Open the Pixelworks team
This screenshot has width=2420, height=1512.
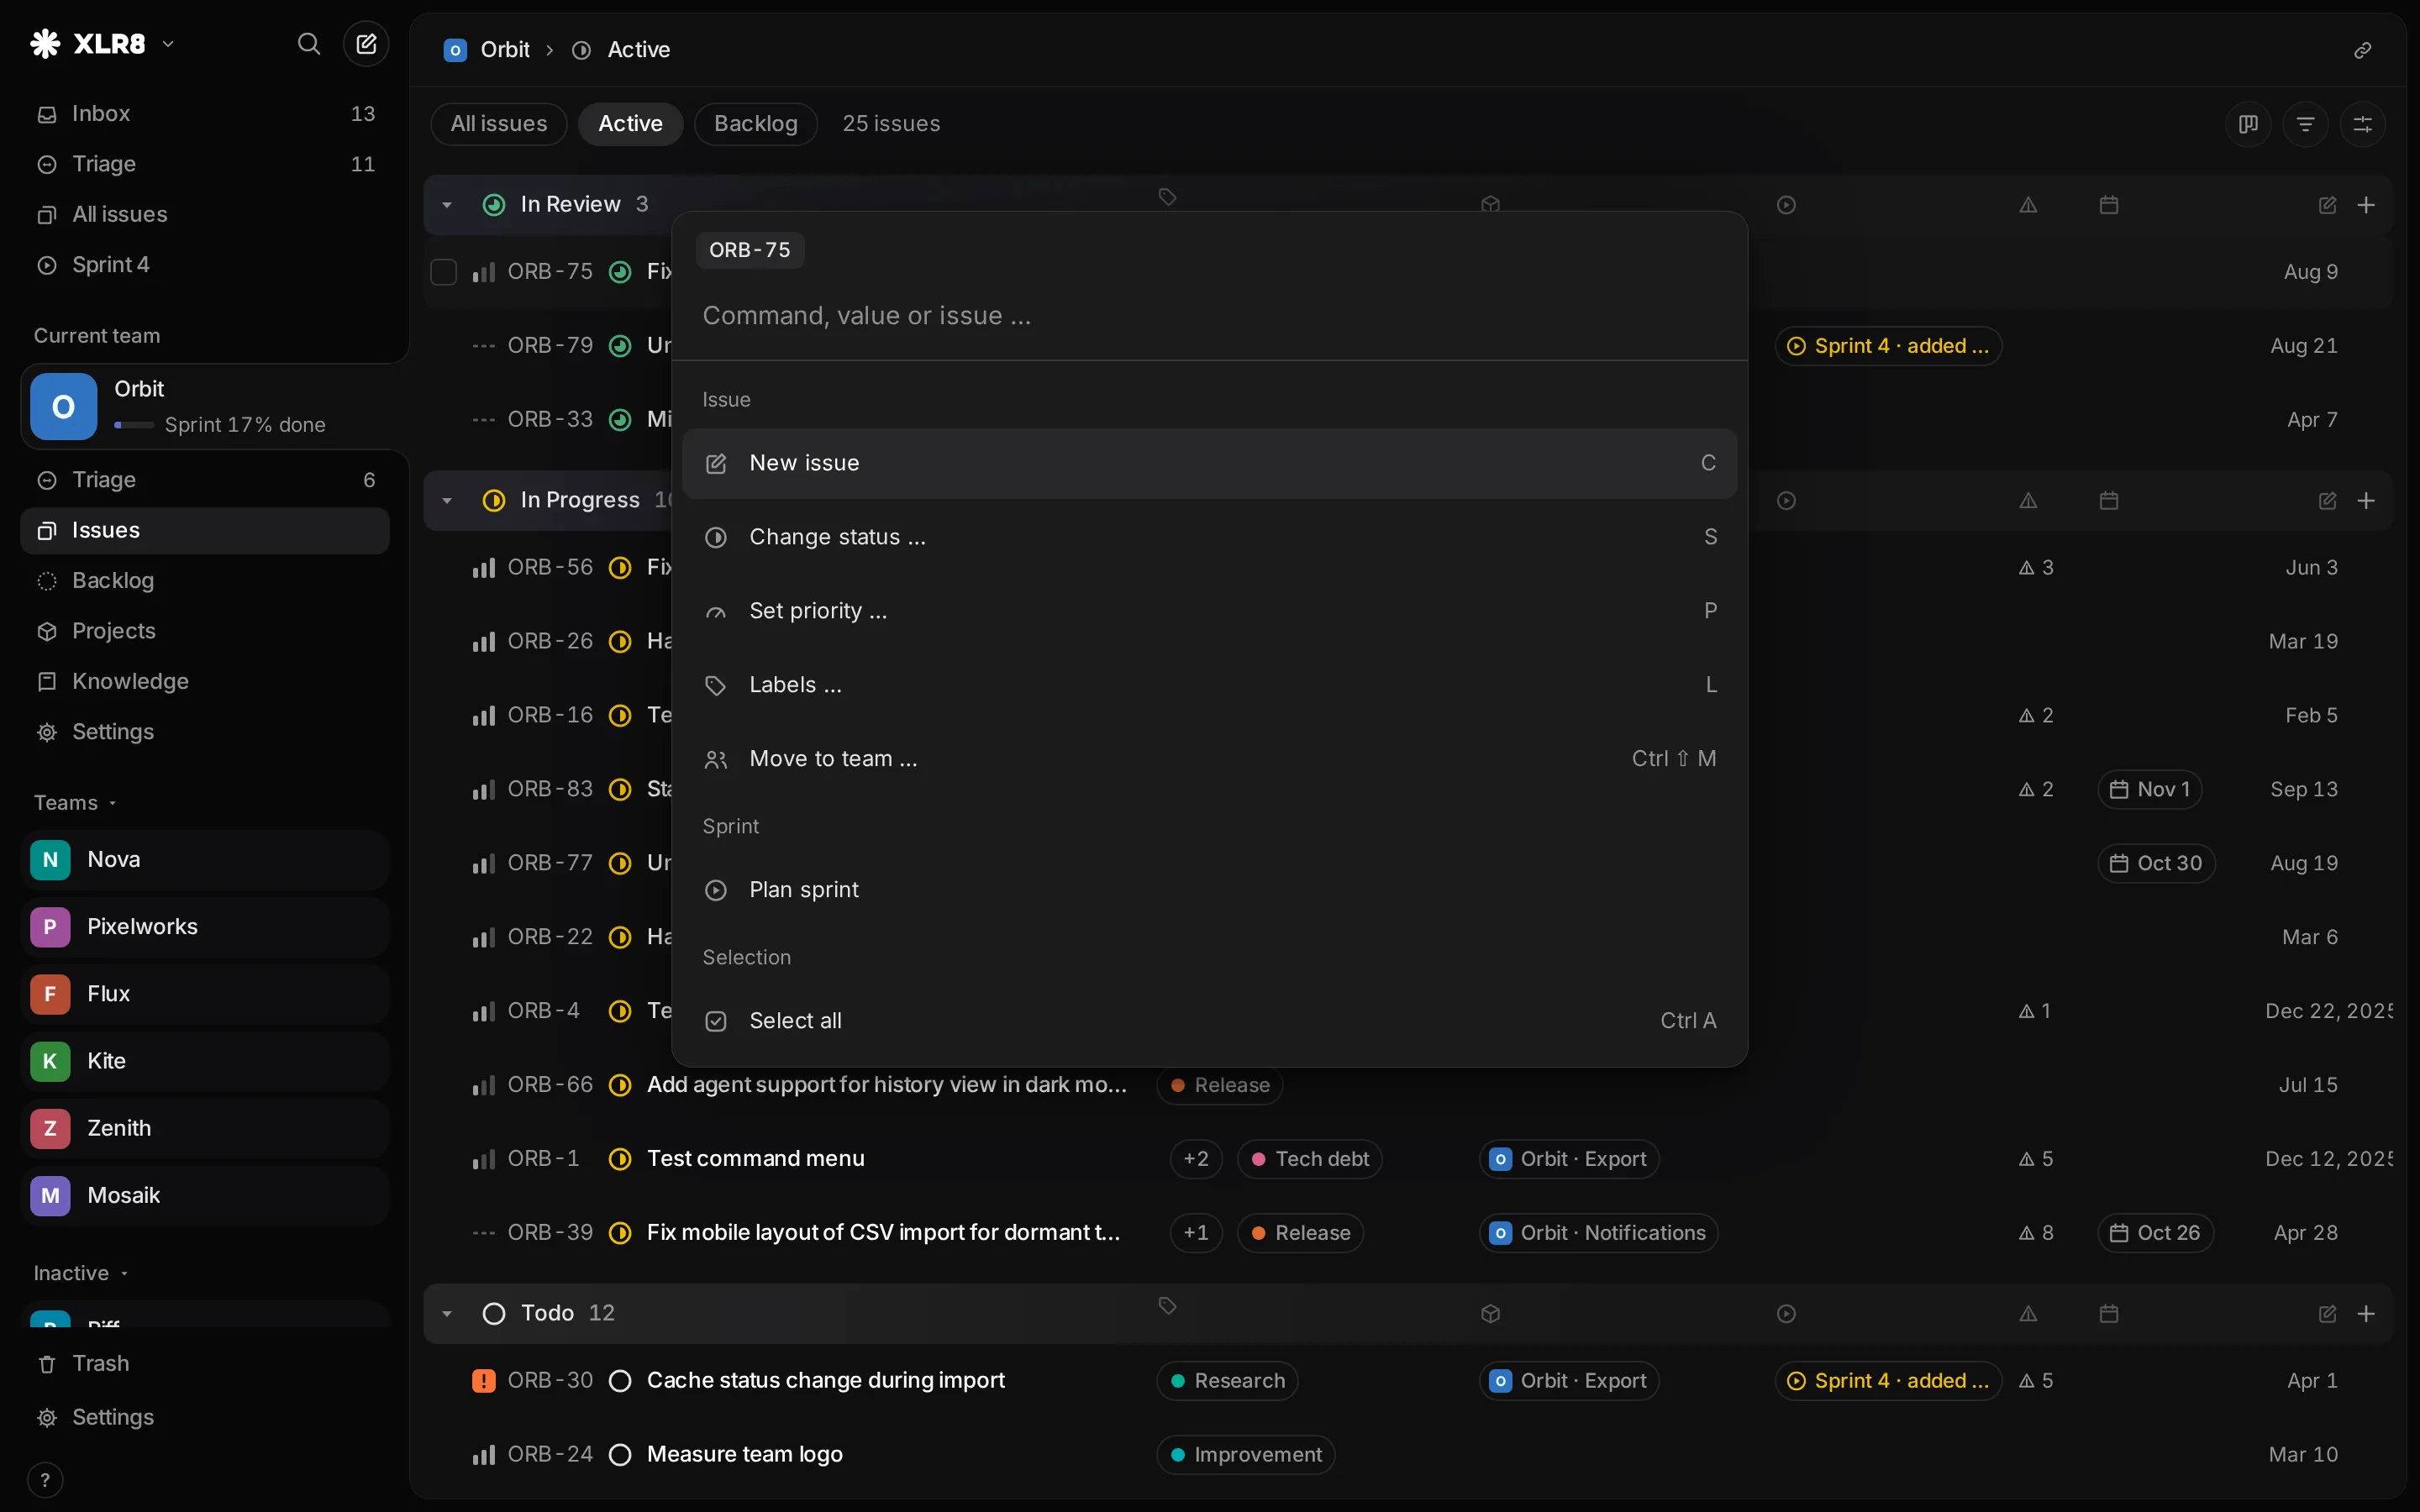pos(204,927)
